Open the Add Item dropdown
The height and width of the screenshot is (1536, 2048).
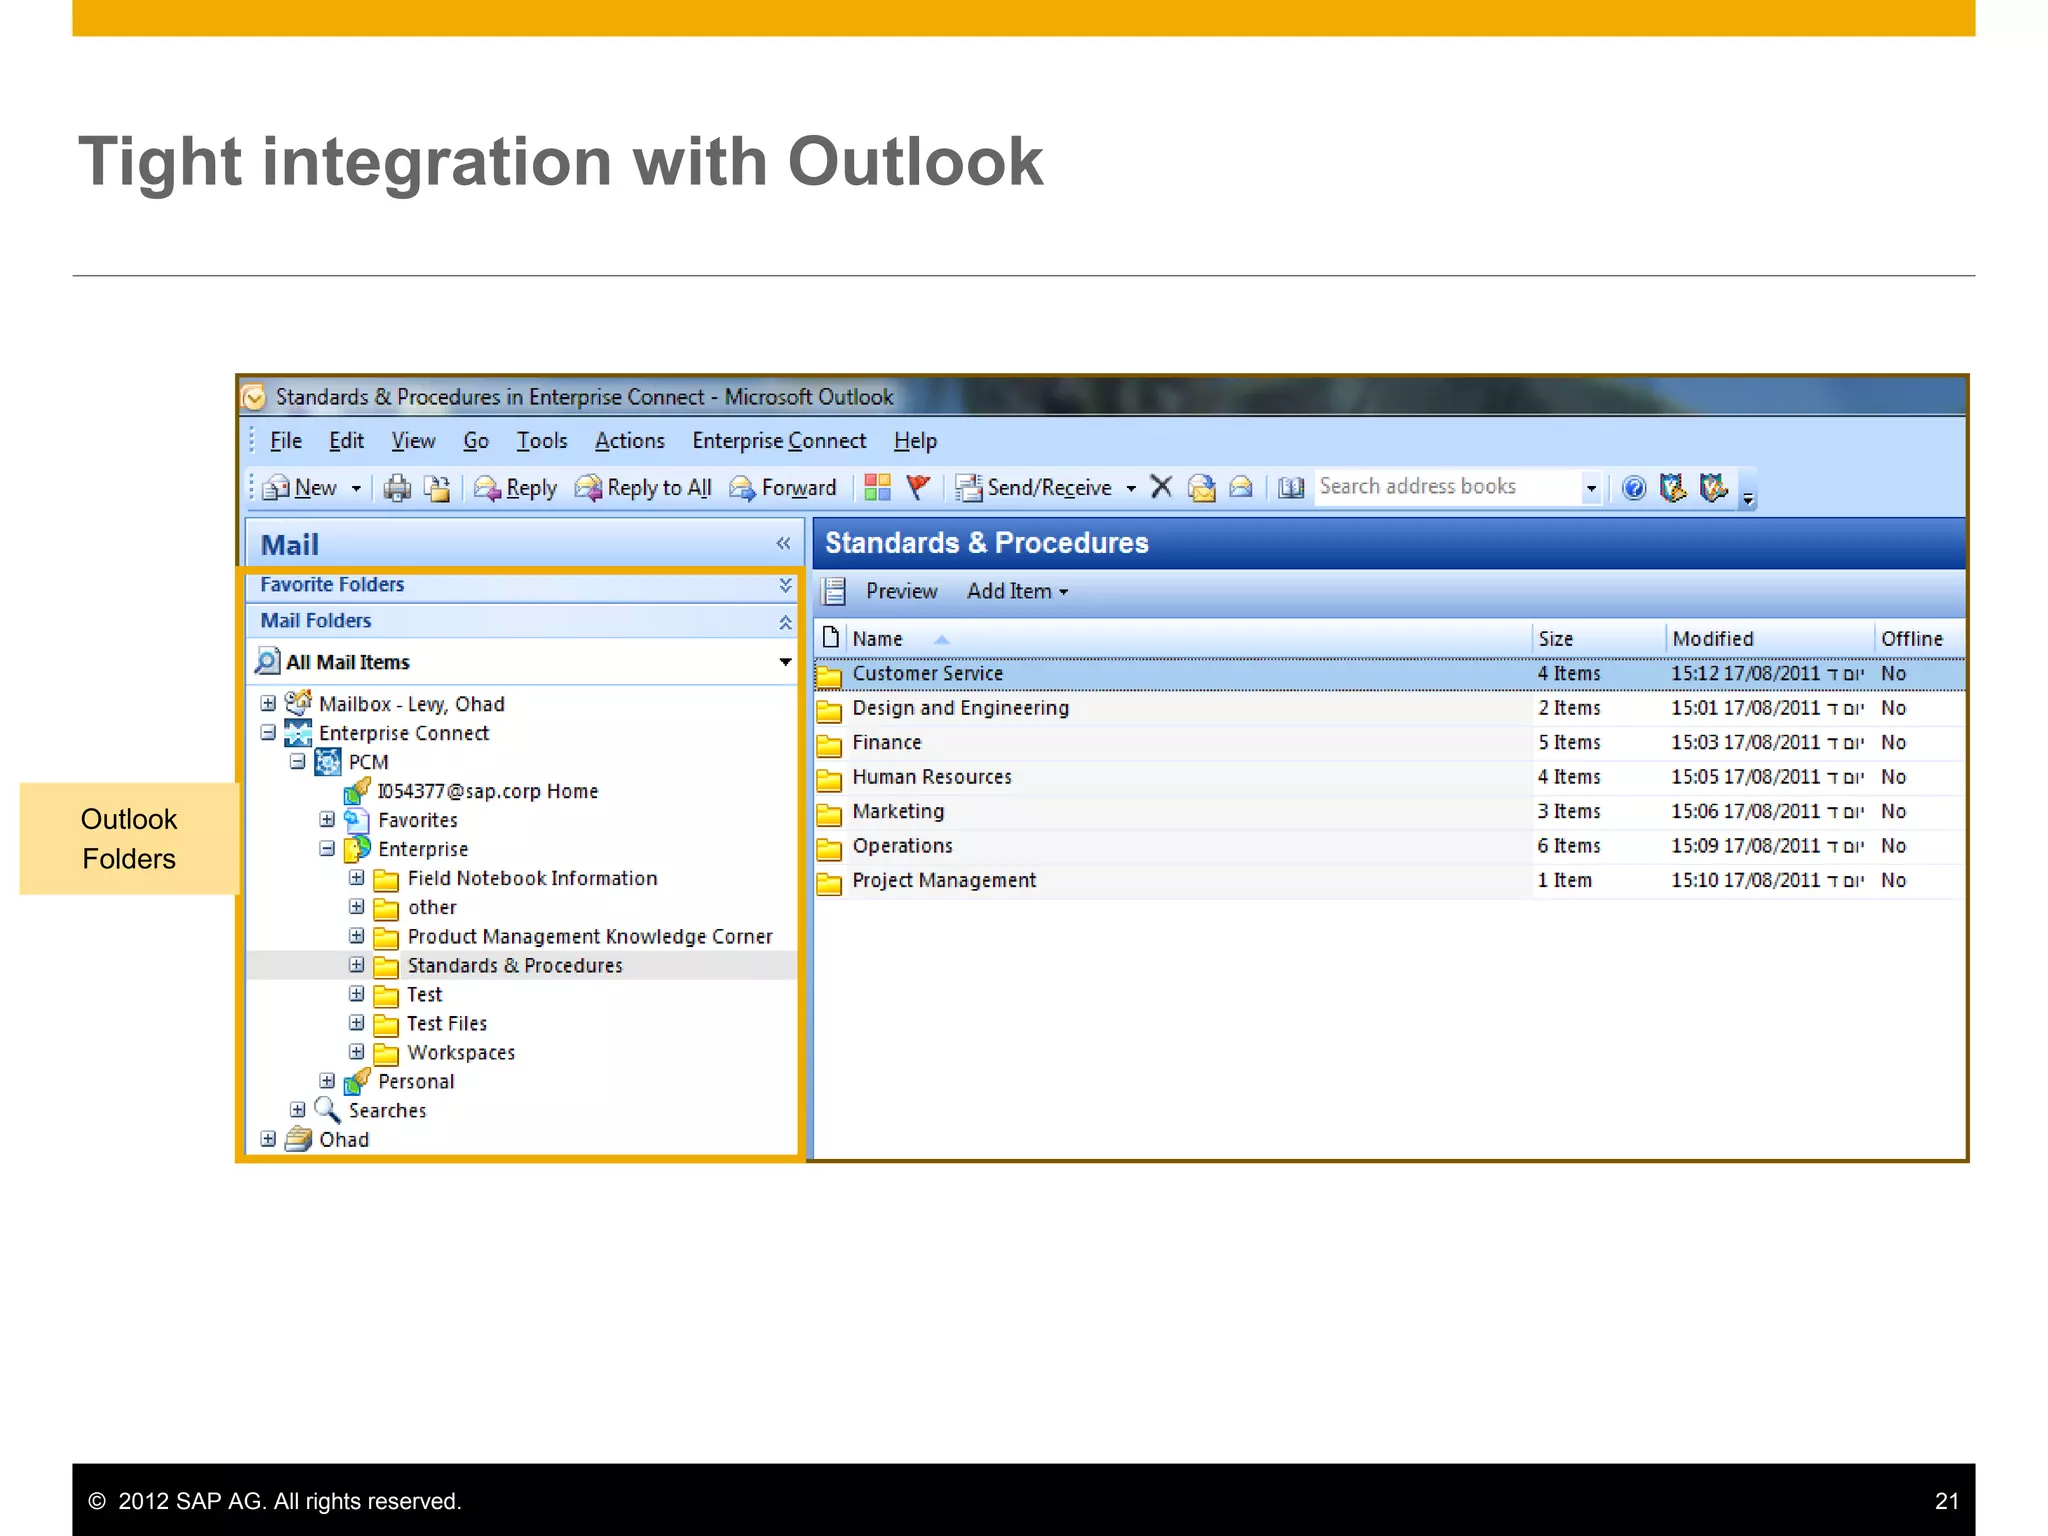(1017, 591)
